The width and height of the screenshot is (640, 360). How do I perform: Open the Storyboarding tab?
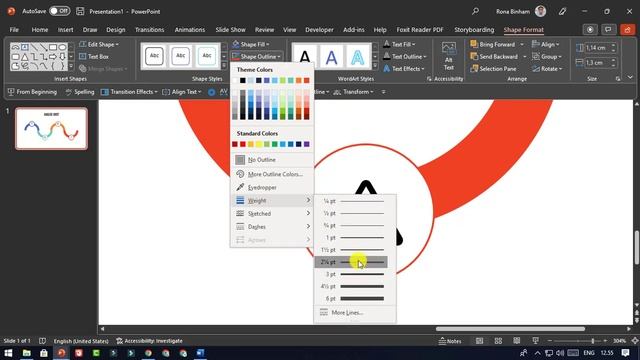coord(474,30)
